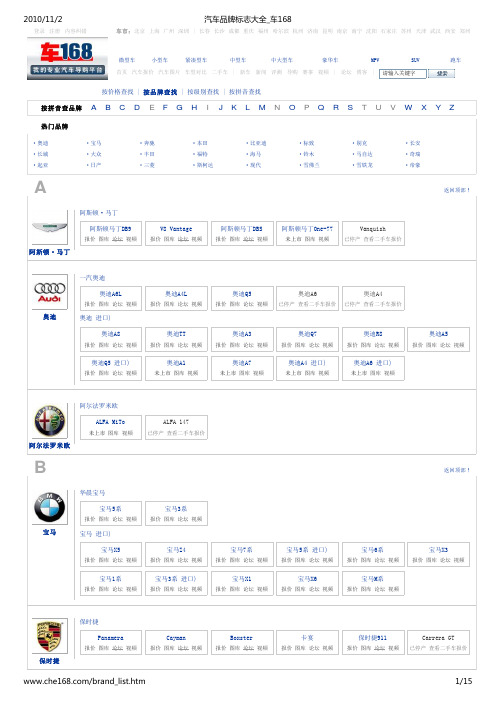496x702 pixels.
Task: Click 返回顶部 link beside section B
Action: [457, 470]
